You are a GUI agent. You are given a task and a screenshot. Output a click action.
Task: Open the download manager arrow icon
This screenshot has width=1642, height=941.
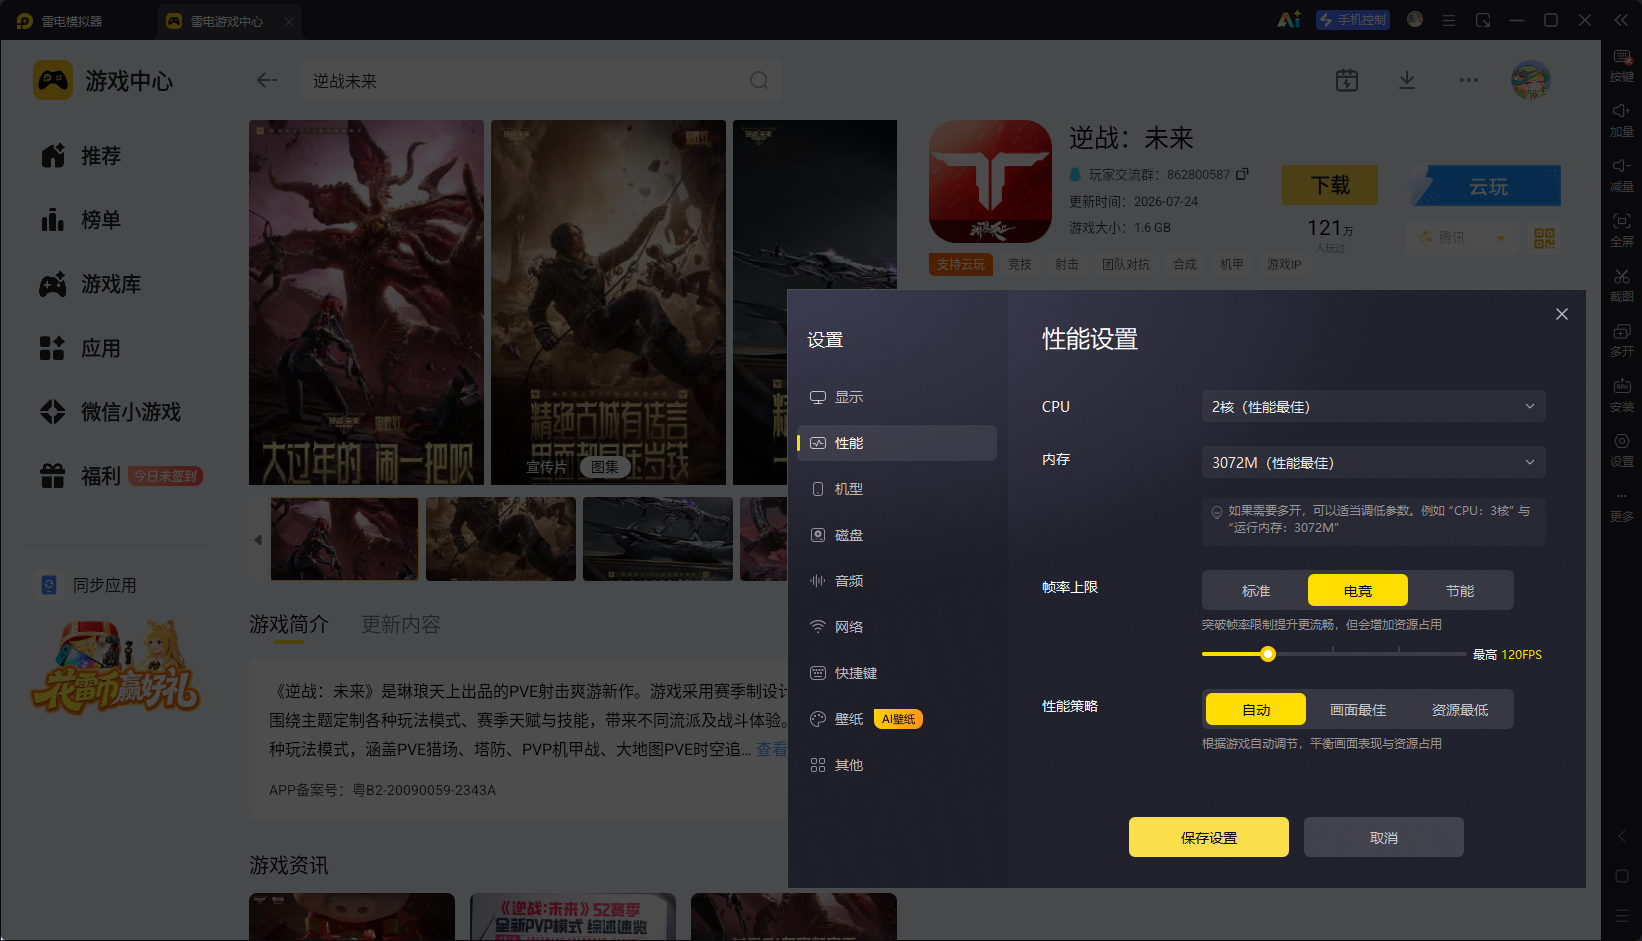(x=1407, y=80)
